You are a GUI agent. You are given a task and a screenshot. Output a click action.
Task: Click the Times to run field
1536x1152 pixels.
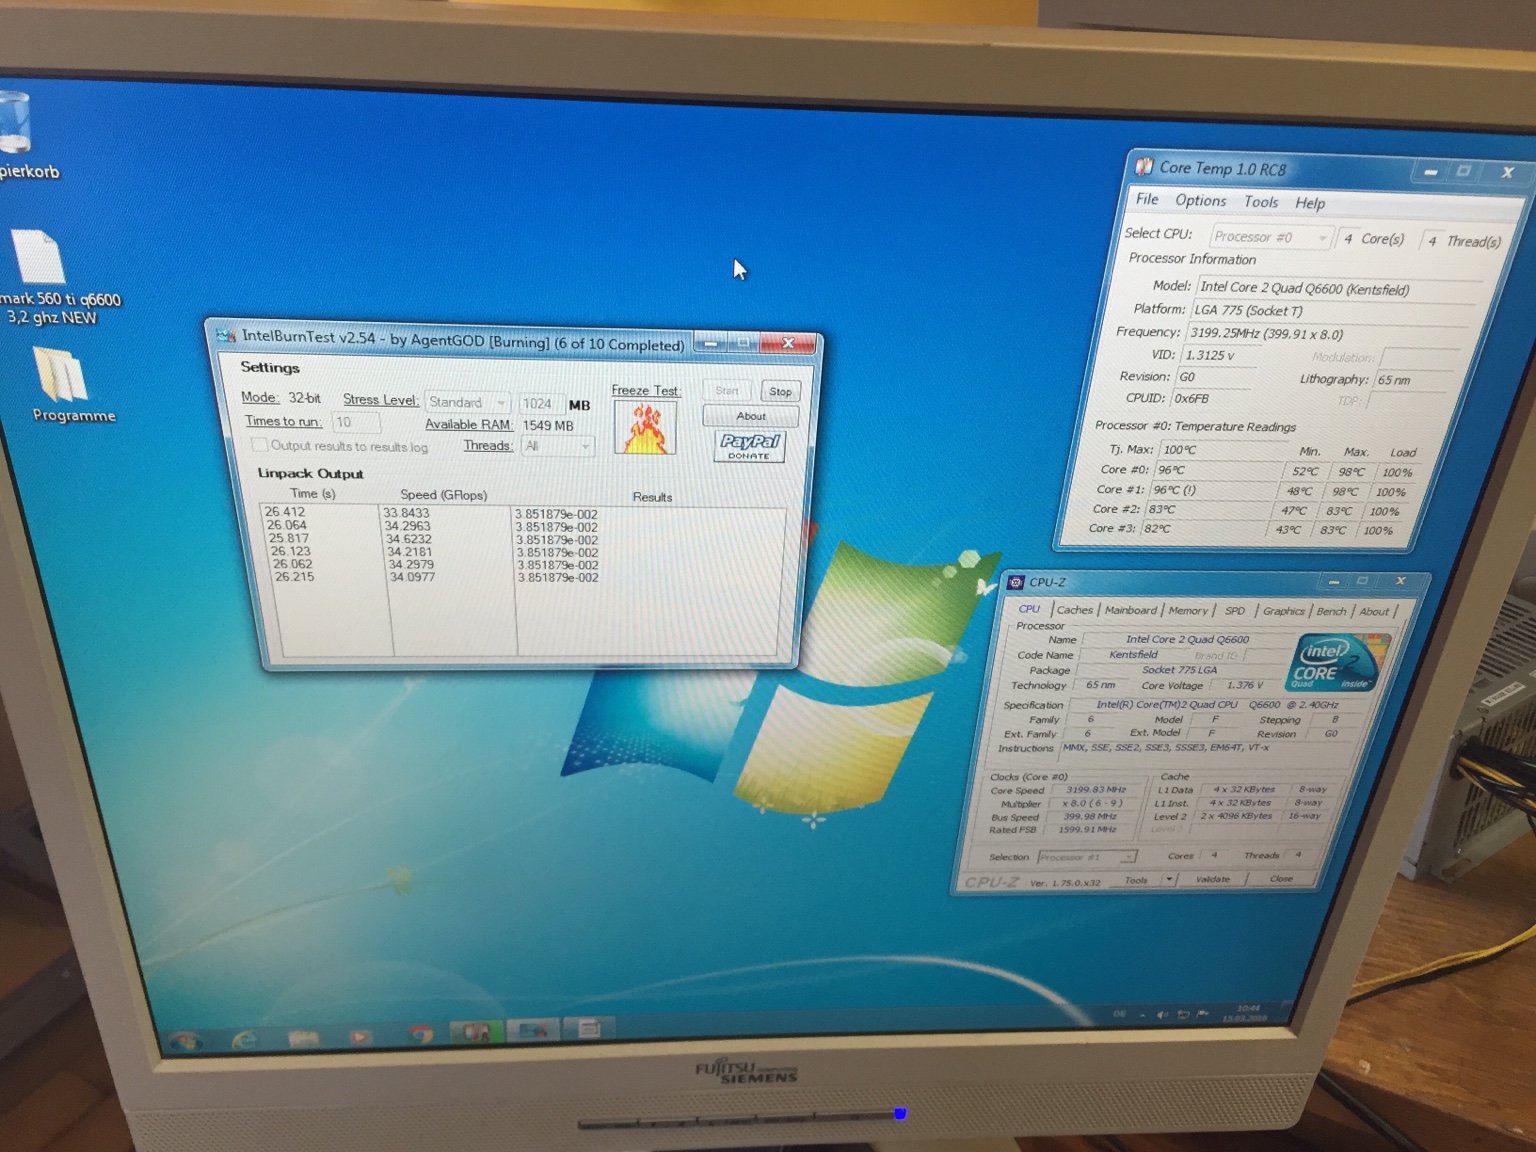[x=357, y=423]
